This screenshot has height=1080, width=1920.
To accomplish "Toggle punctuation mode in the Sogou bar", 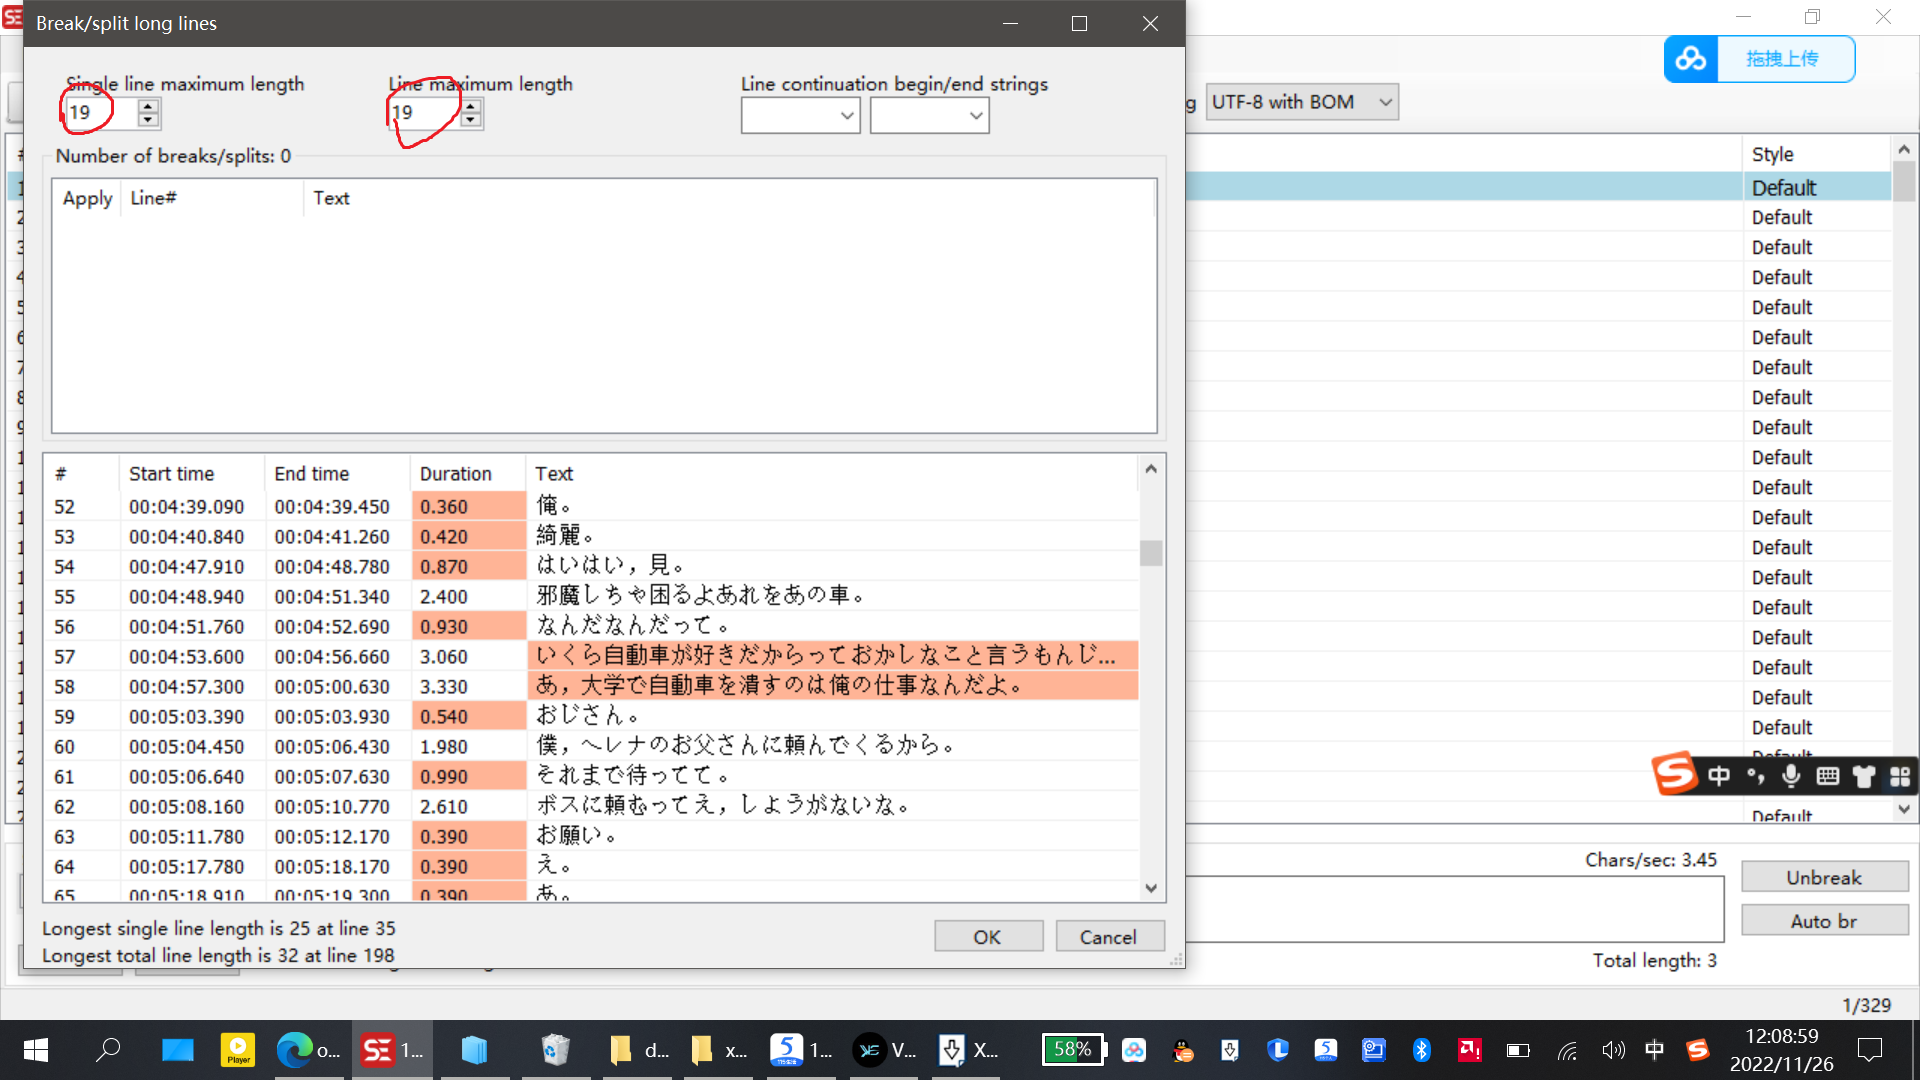I will [x=1756, y=776].
